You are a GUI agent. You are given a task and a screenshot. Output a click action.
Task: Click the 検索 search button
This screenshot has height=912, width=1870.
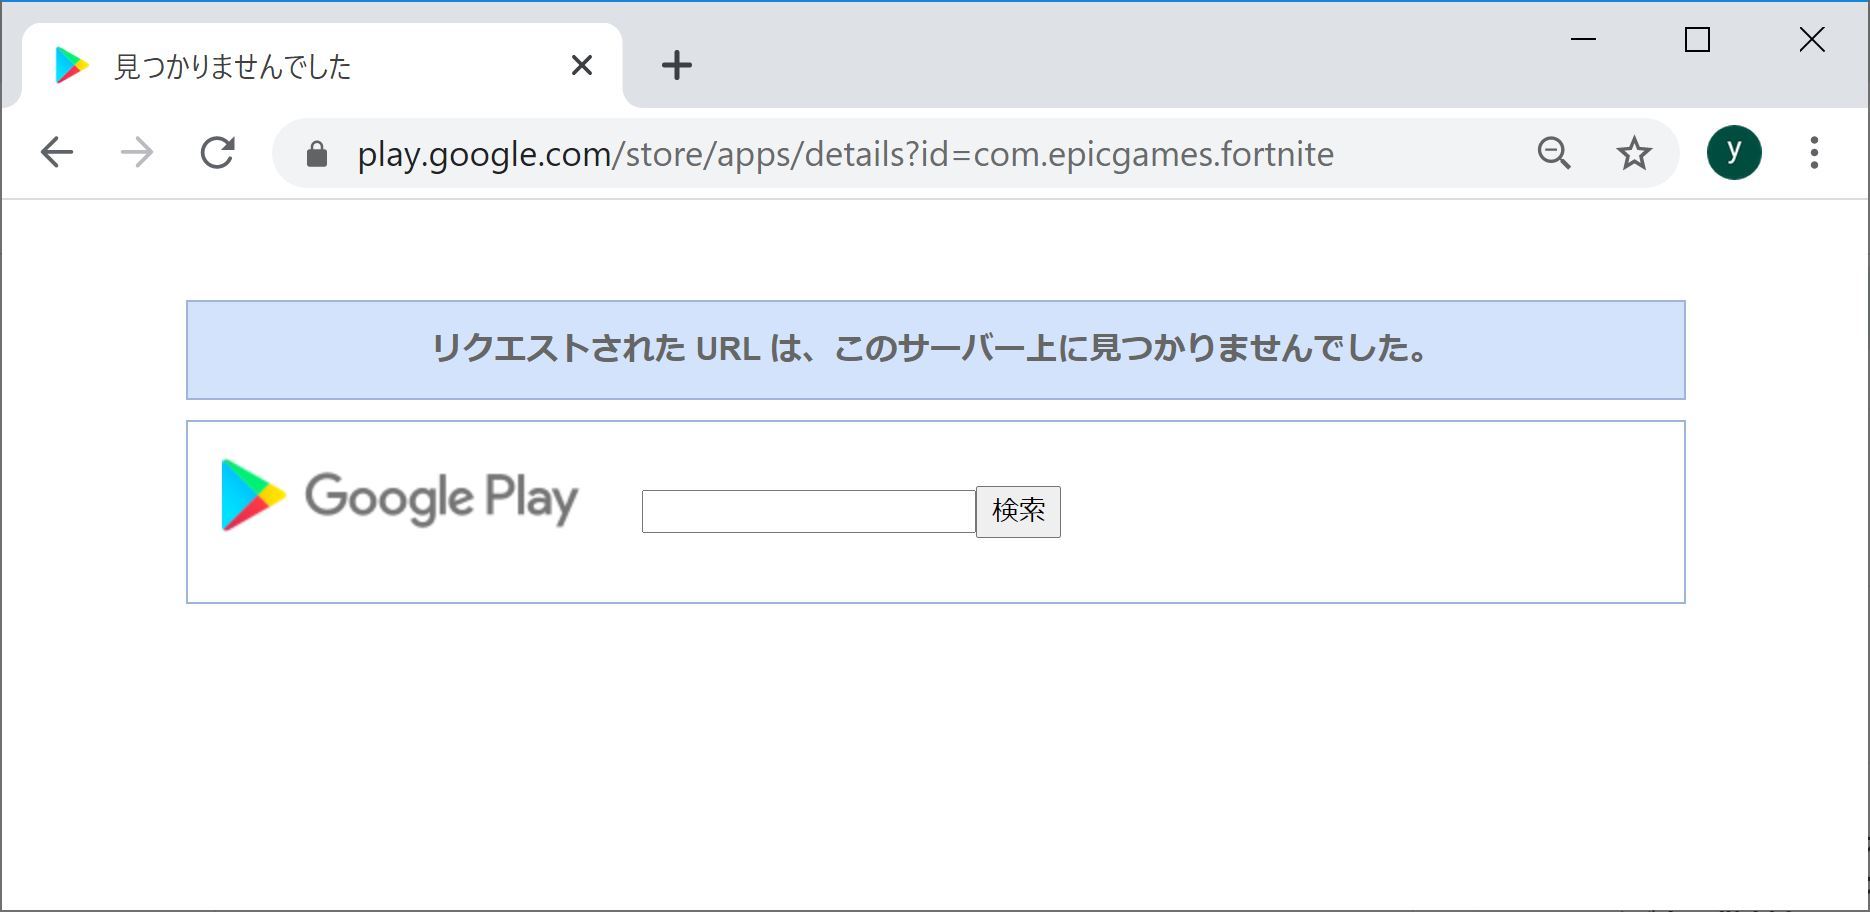click(1018, 512)
